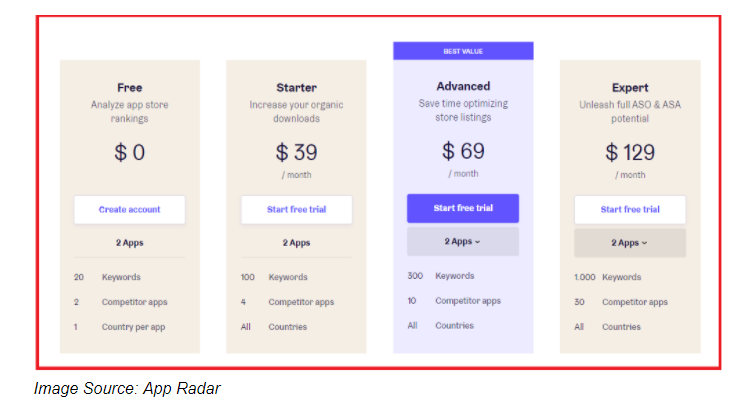Expand the Expert plan 2 Apps dropdown
Image resolution: width=747 pixels, height=413 pixels.
click(x=630, y=243)
